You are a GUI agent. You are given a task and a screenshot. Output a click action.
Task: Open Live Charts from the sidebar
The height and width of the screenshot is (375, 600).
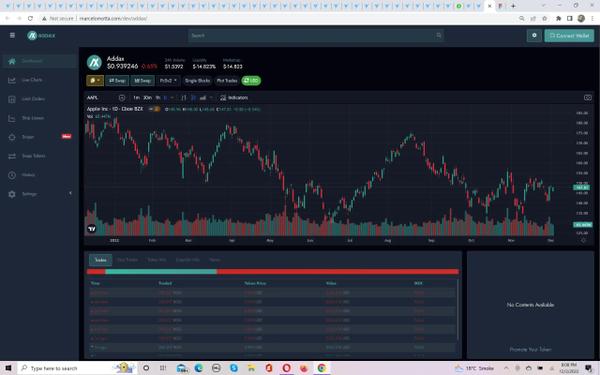(x=32, y=80)
